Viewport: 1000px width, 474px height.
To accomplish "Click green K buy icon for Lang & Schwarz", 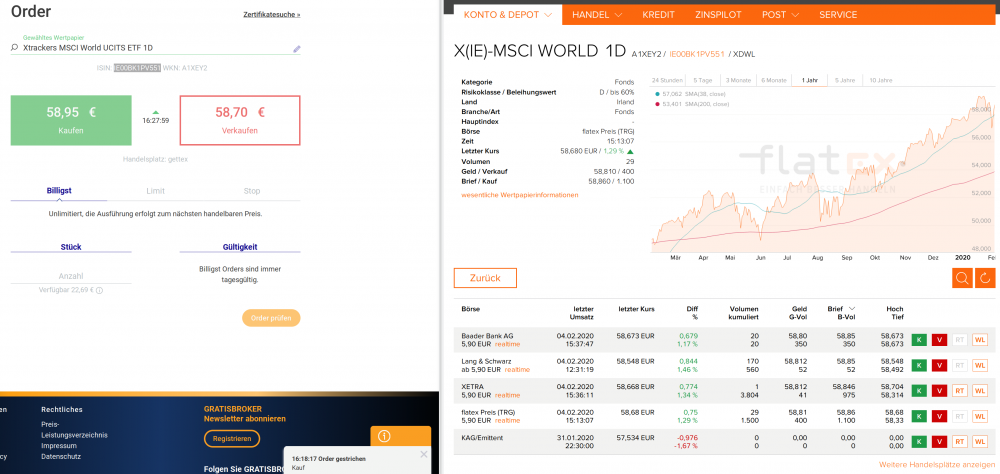I will 919,366.
